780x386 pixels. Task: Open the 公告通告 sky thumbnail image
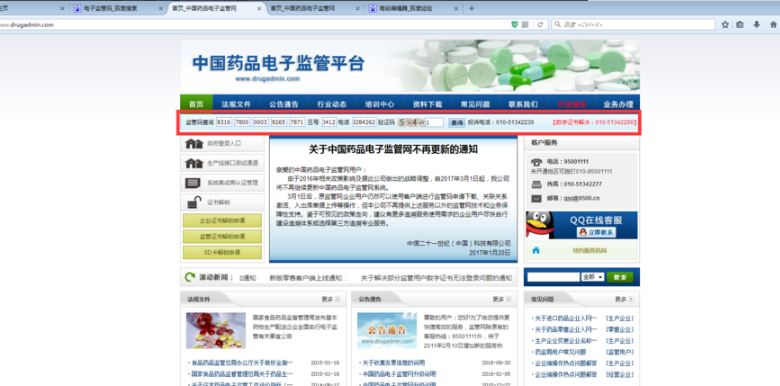[x=387, y=330]
